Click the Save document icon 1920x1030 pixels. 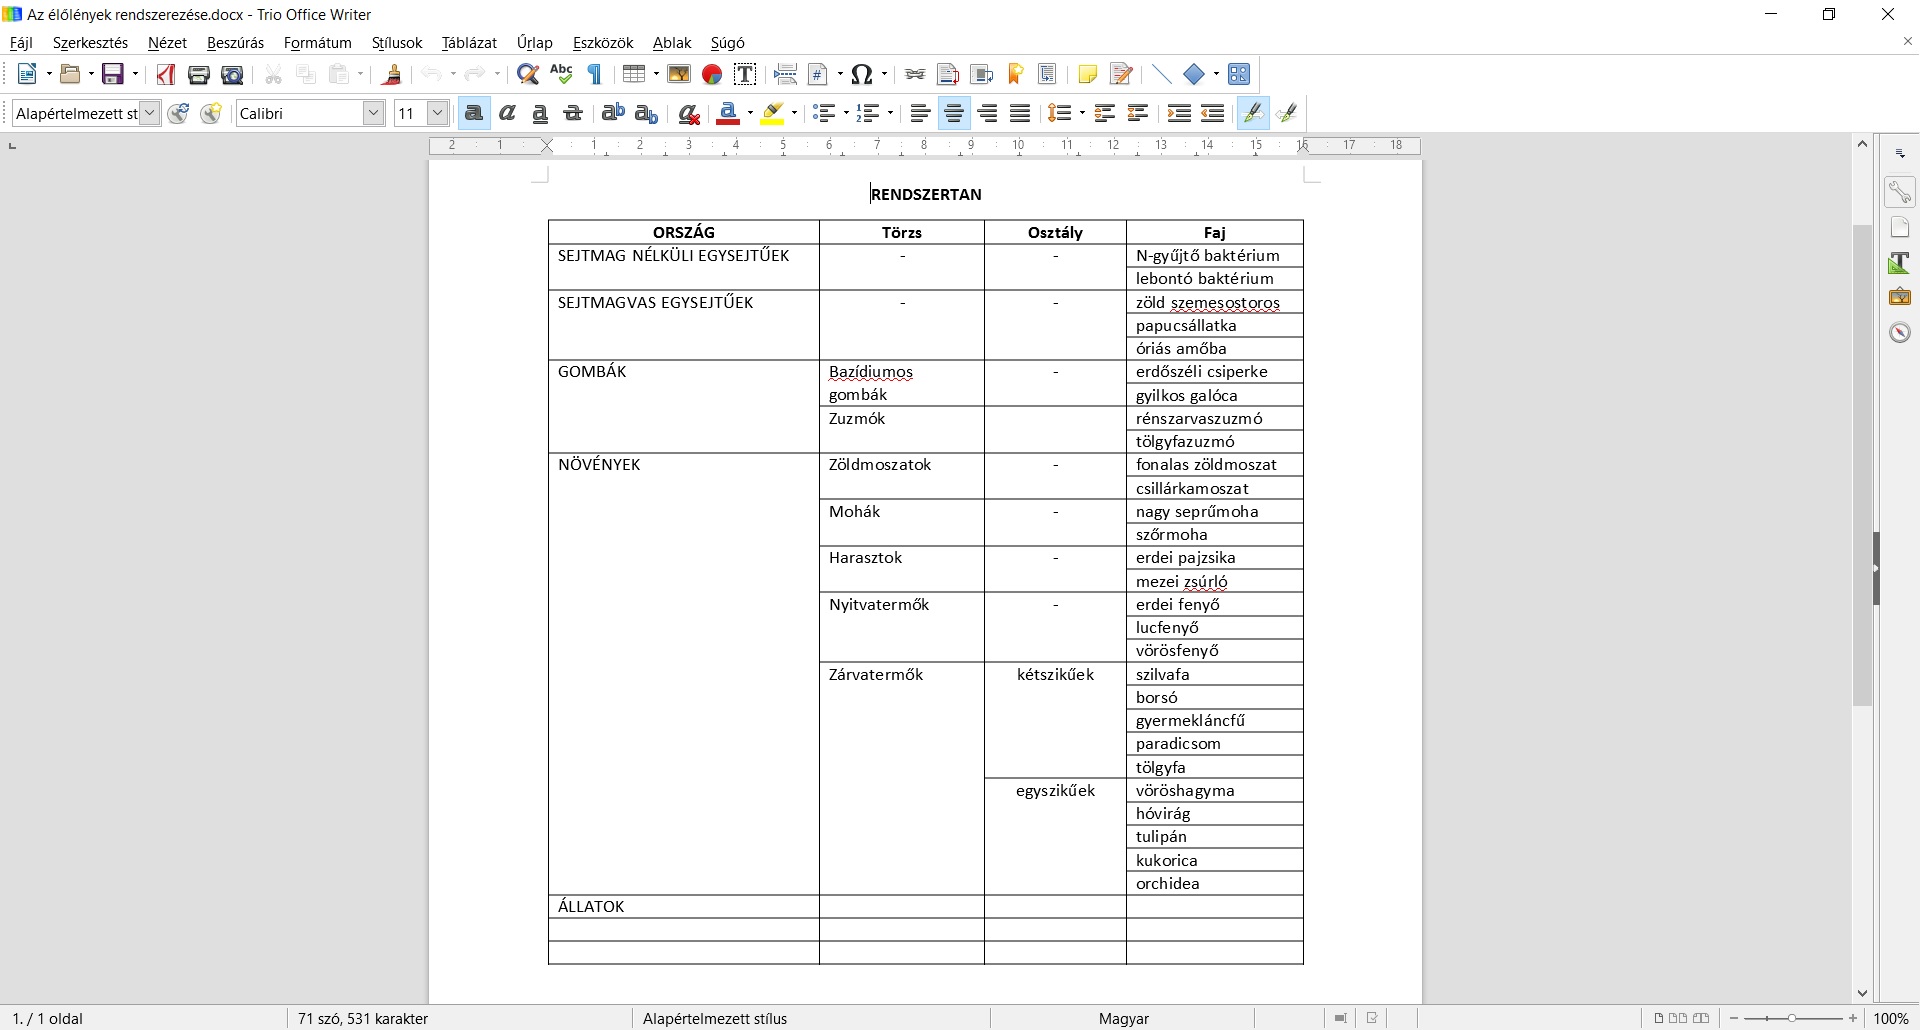(114, 75)
